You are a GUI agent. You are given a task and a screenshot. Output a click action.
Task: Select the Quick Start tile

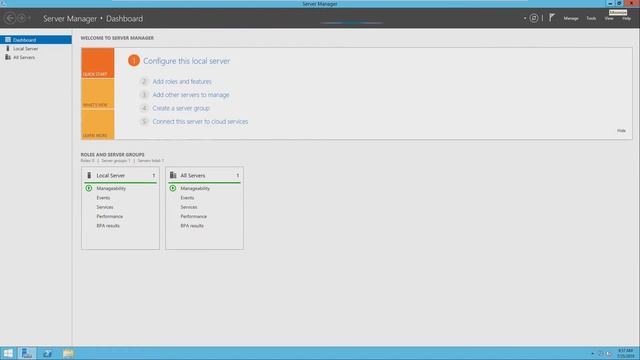coord(98,63)
